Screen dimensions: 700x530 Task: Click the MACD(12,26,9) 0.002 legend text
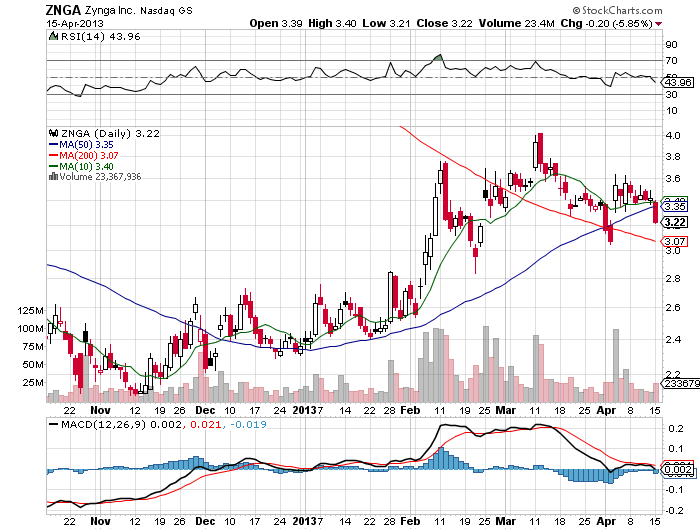point(121,424)
